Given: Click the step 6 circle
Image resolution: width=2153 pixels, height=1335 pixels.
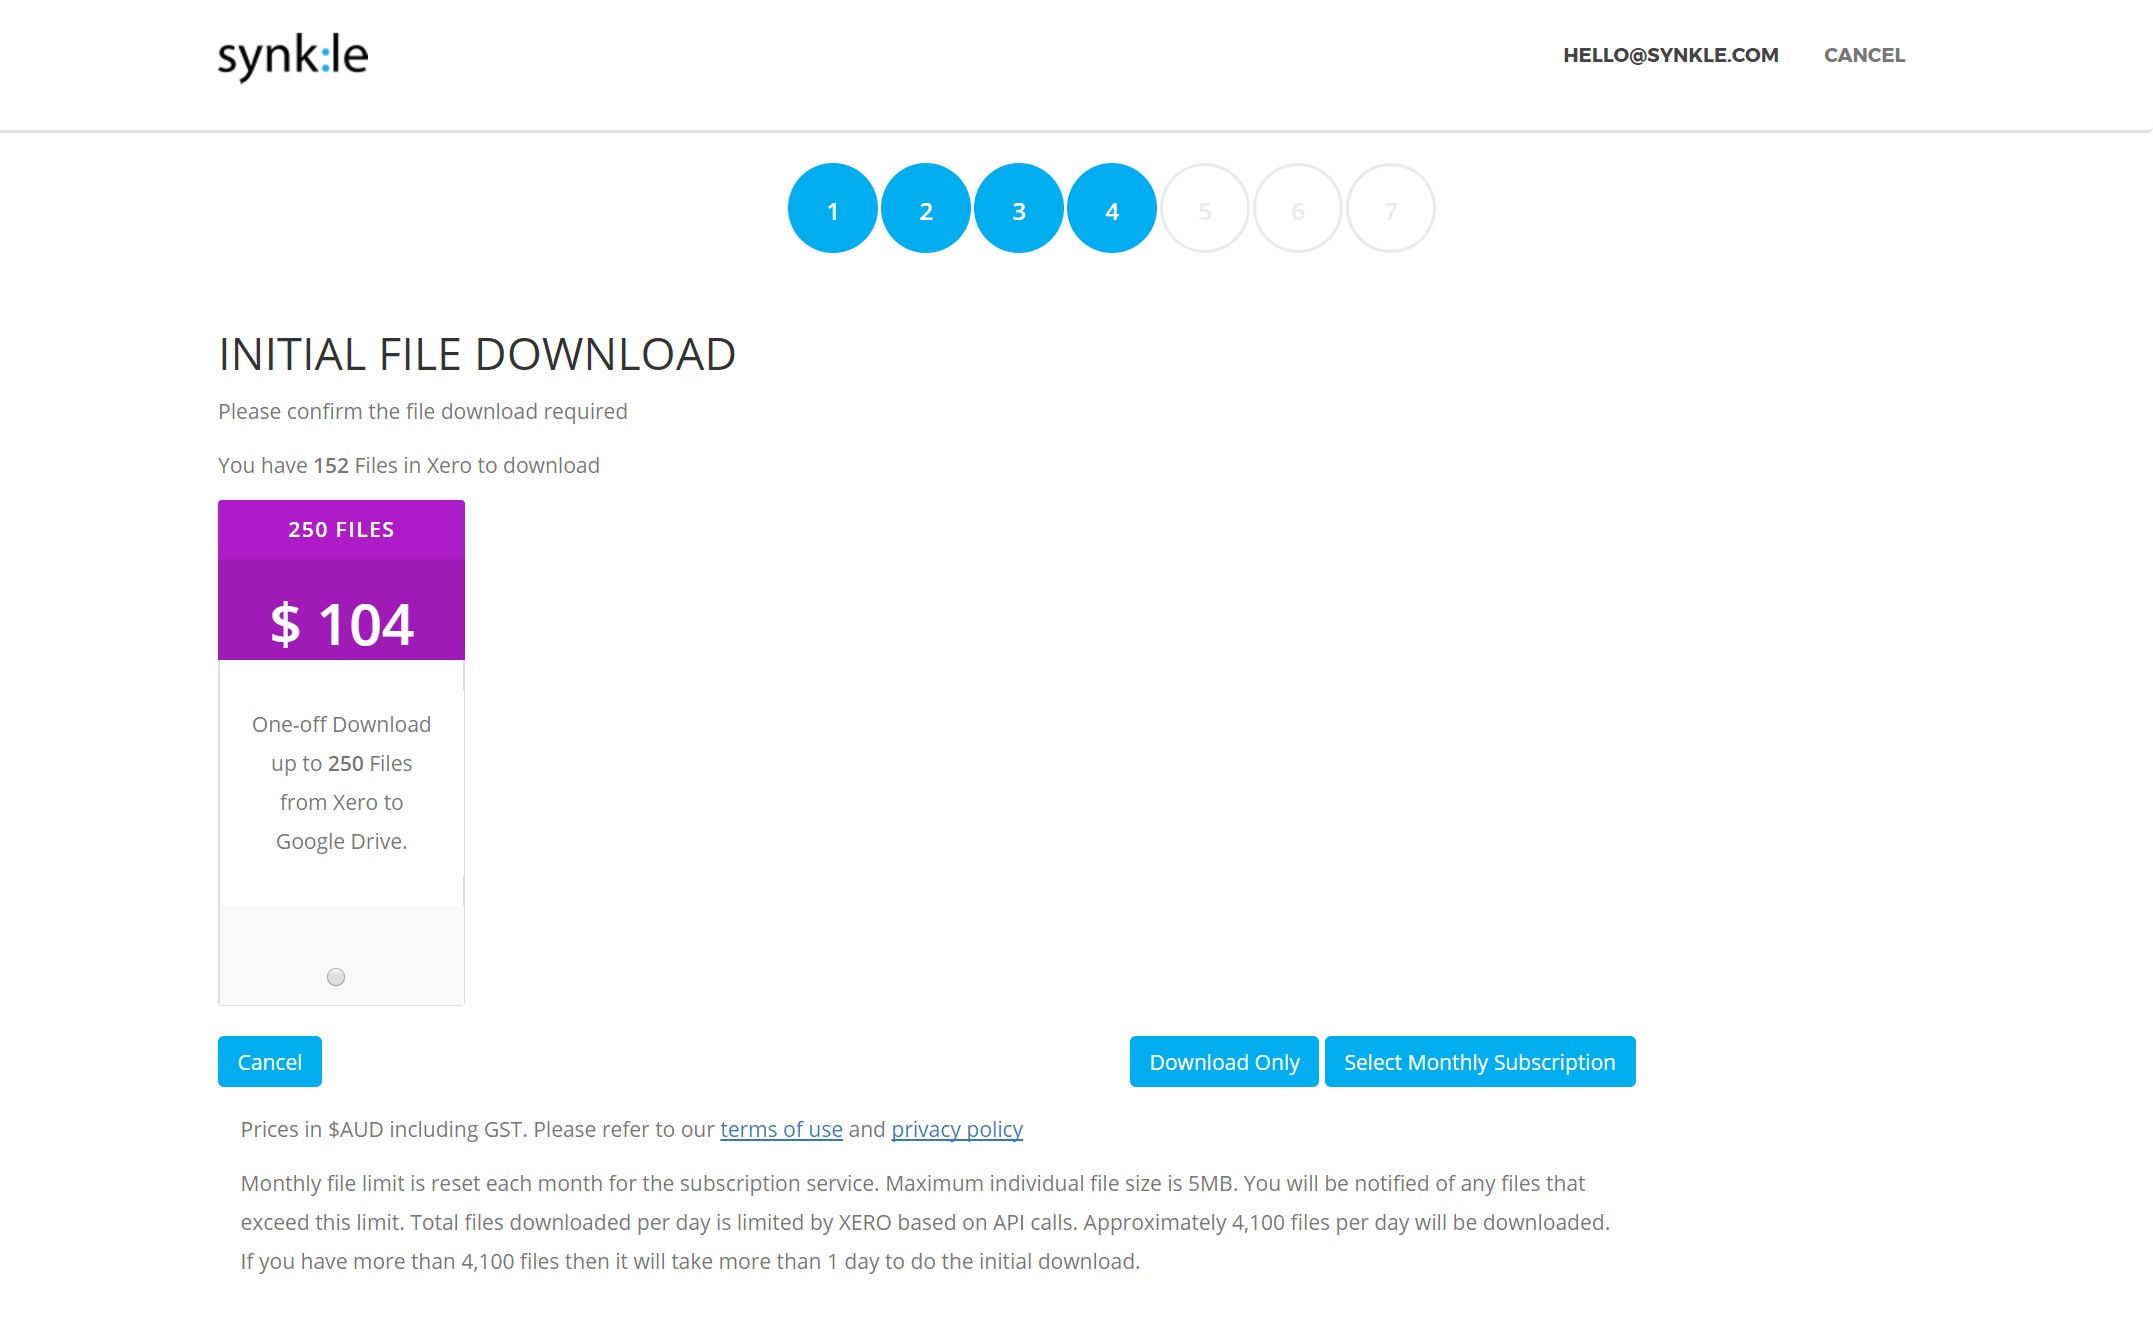Looking at the screenshot, I should pos(1298,209).
